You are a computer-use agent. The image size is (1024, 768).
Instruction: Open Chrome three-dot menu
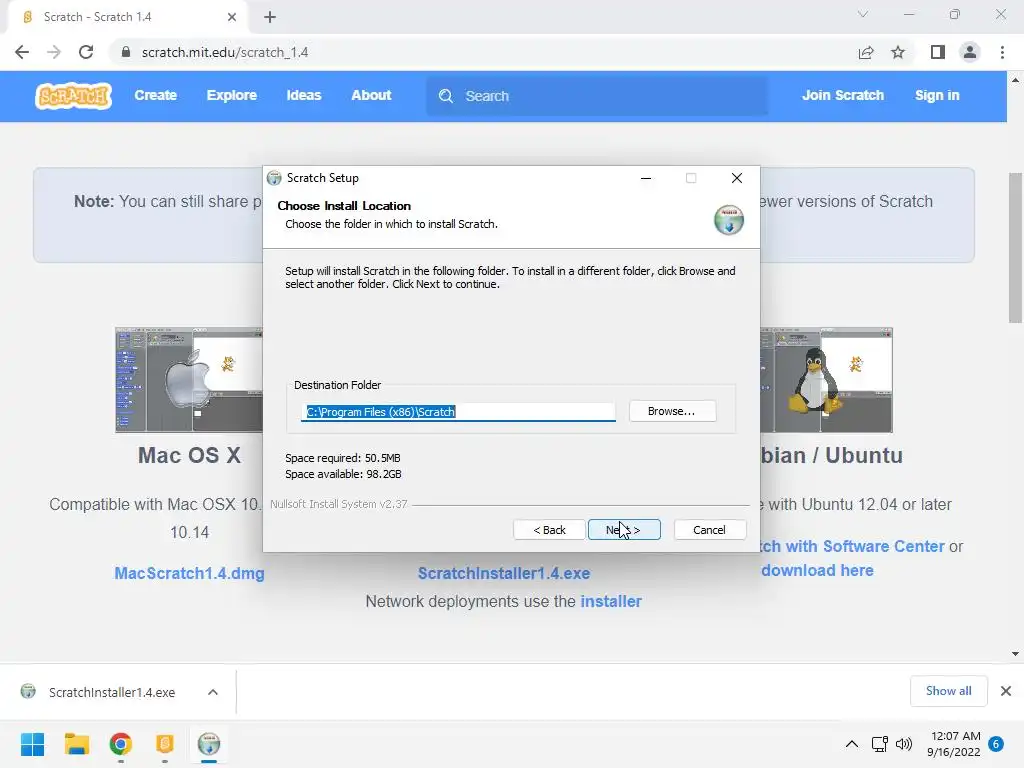1002,52
